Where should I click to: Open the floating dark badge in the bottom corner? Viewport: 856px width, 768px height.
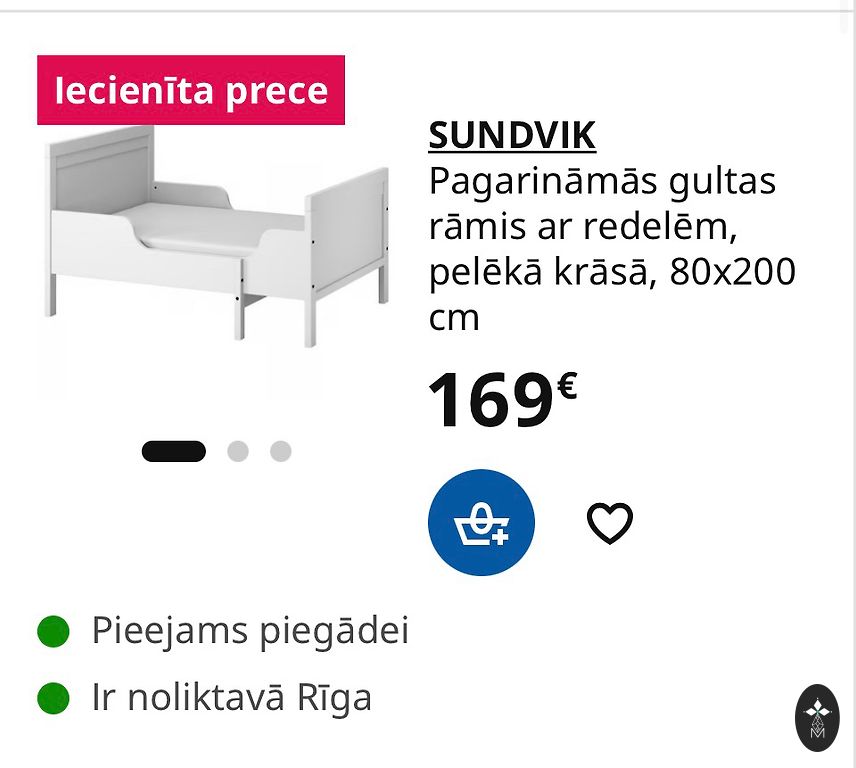(x=817, y=717)
